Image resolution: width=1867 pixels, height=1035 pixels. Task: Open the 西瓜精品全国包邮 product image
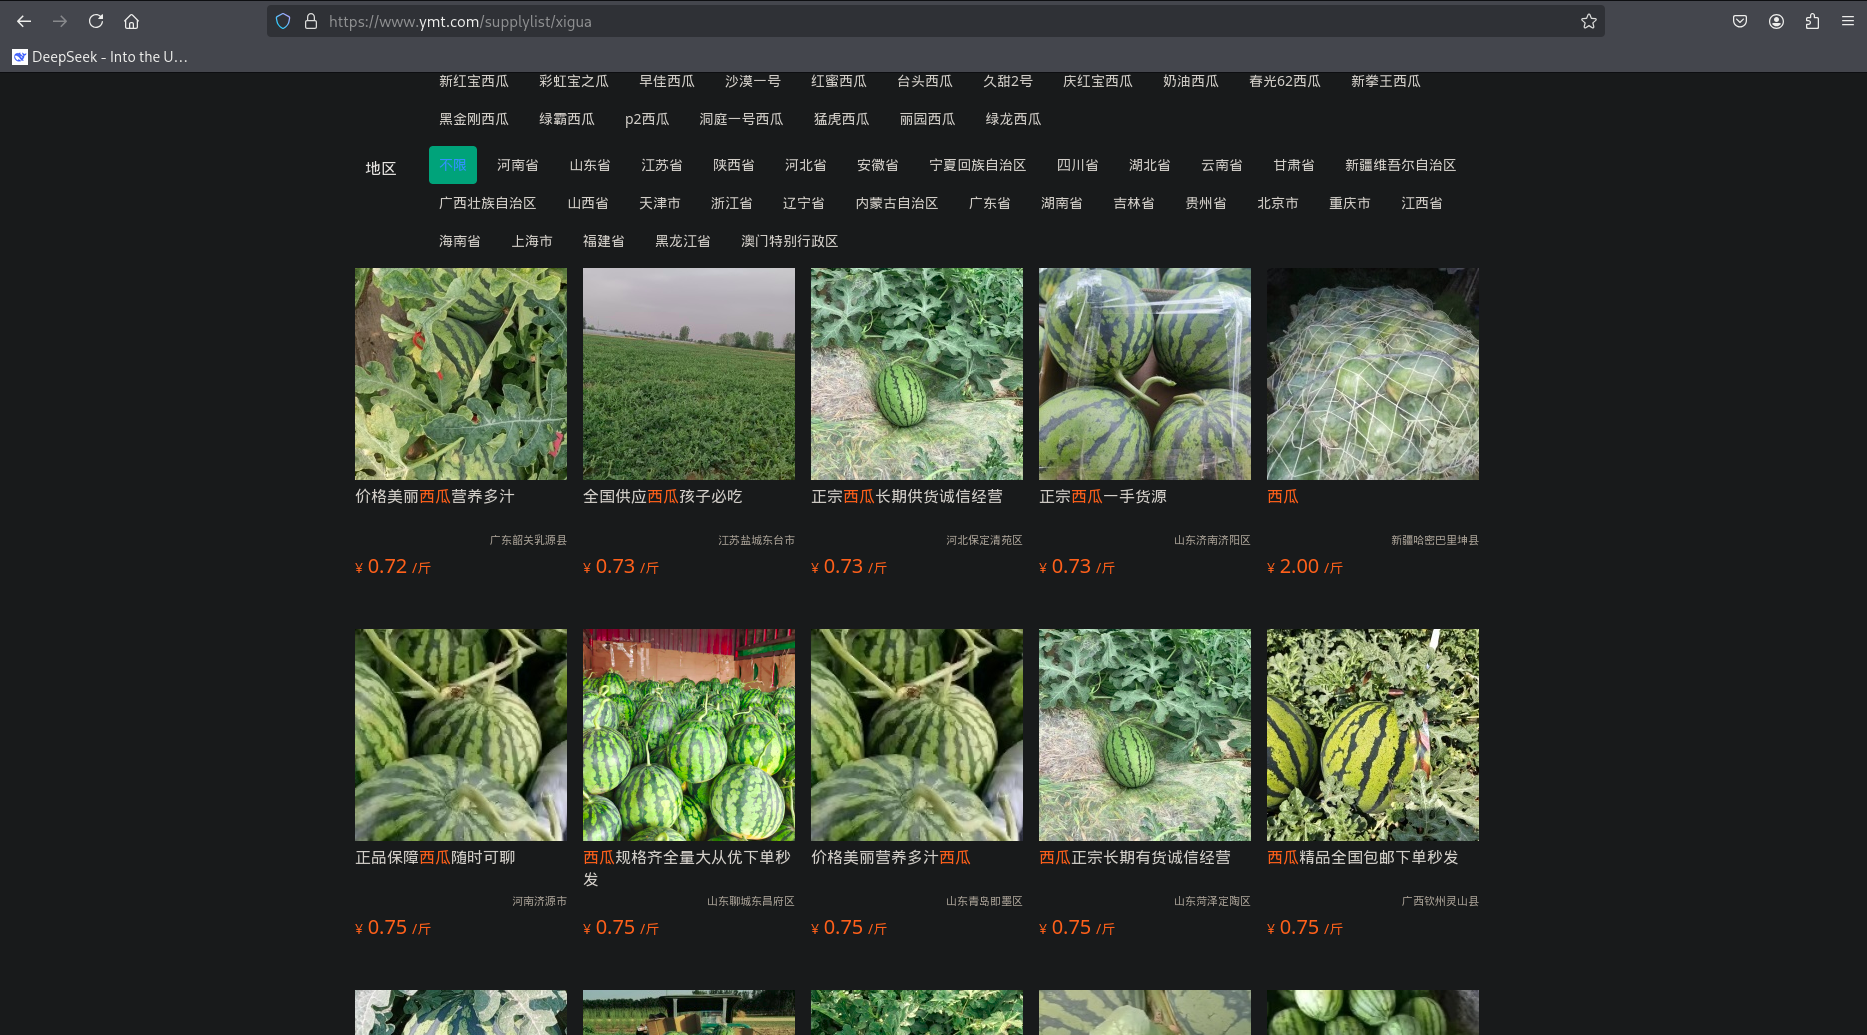click(x=1373, y=735)
